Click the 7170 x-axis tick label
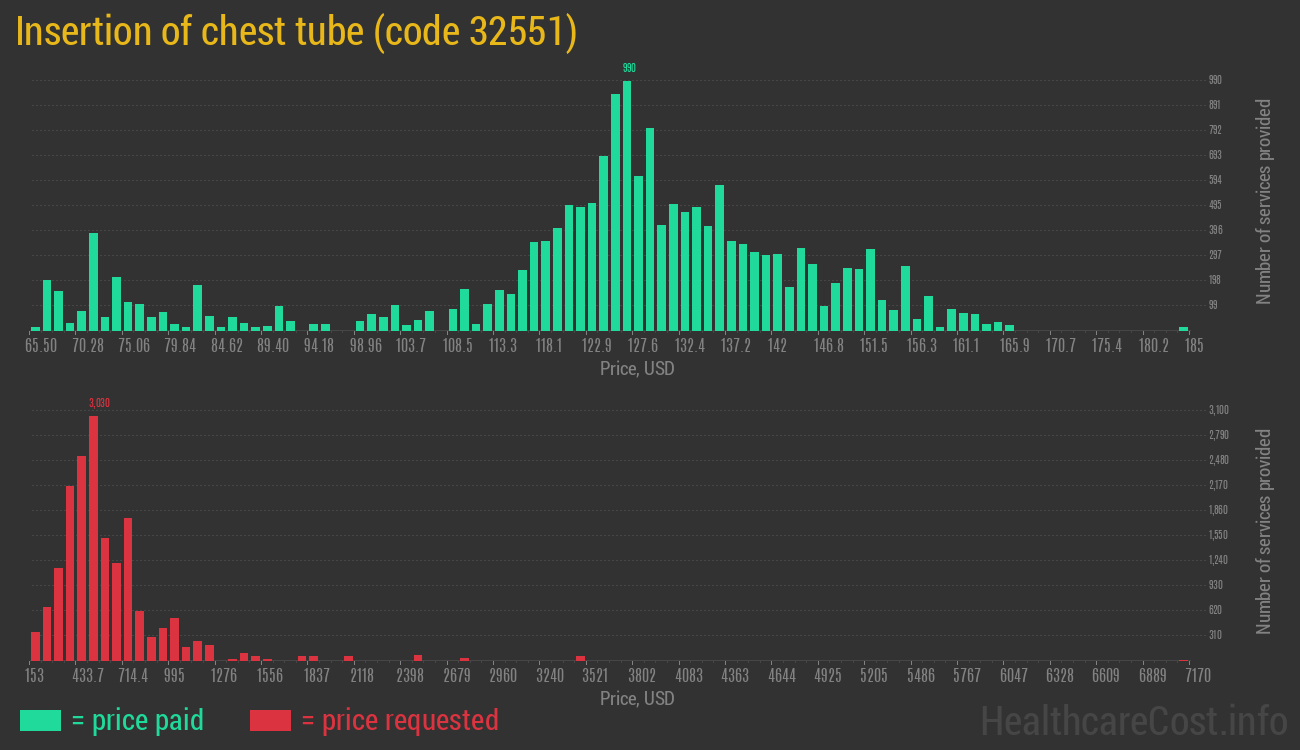 tap(1183, 676)
